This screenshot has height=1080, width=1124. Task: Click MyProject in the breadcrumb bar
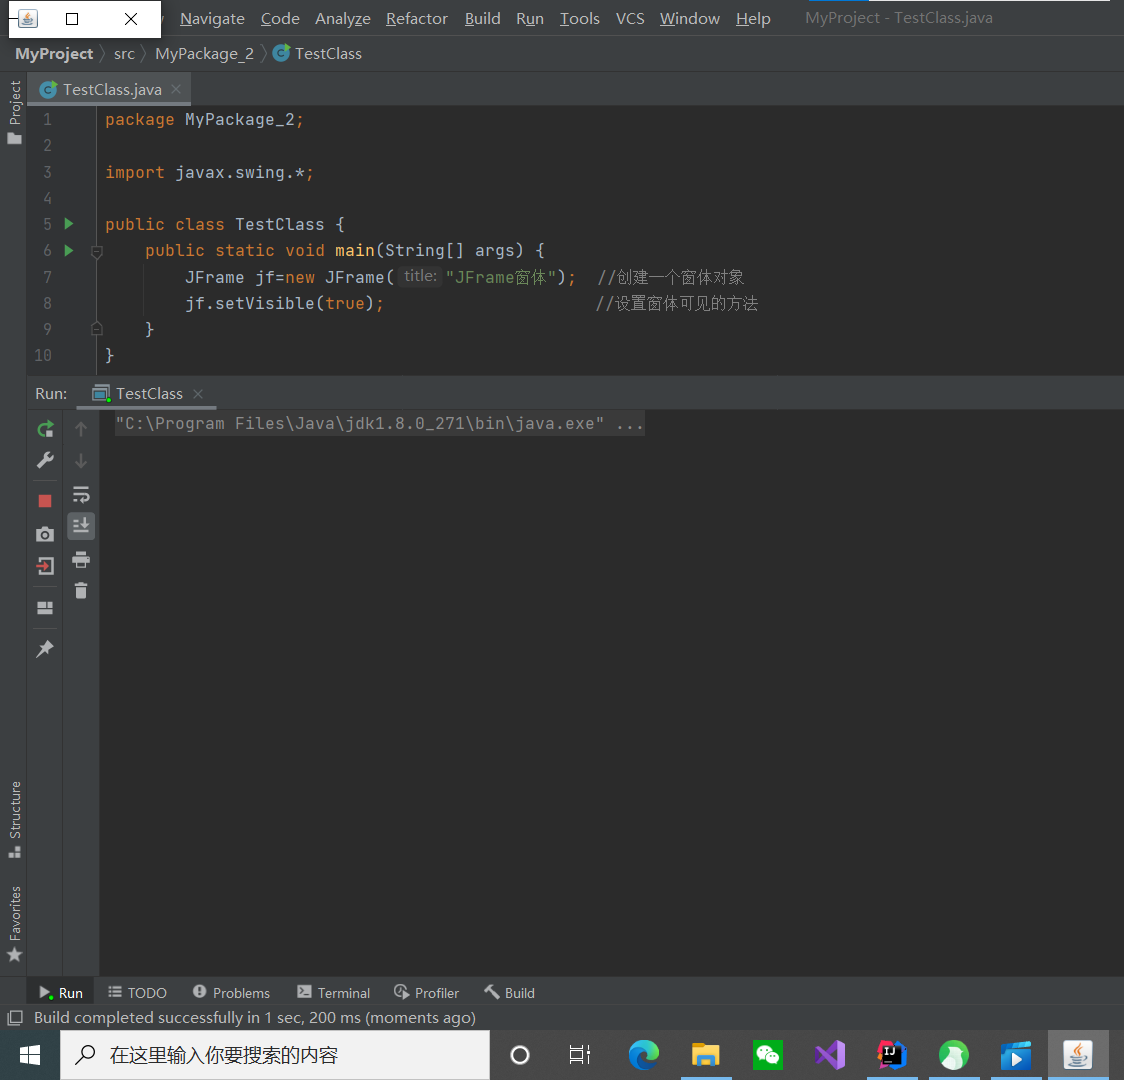(54, 54)
